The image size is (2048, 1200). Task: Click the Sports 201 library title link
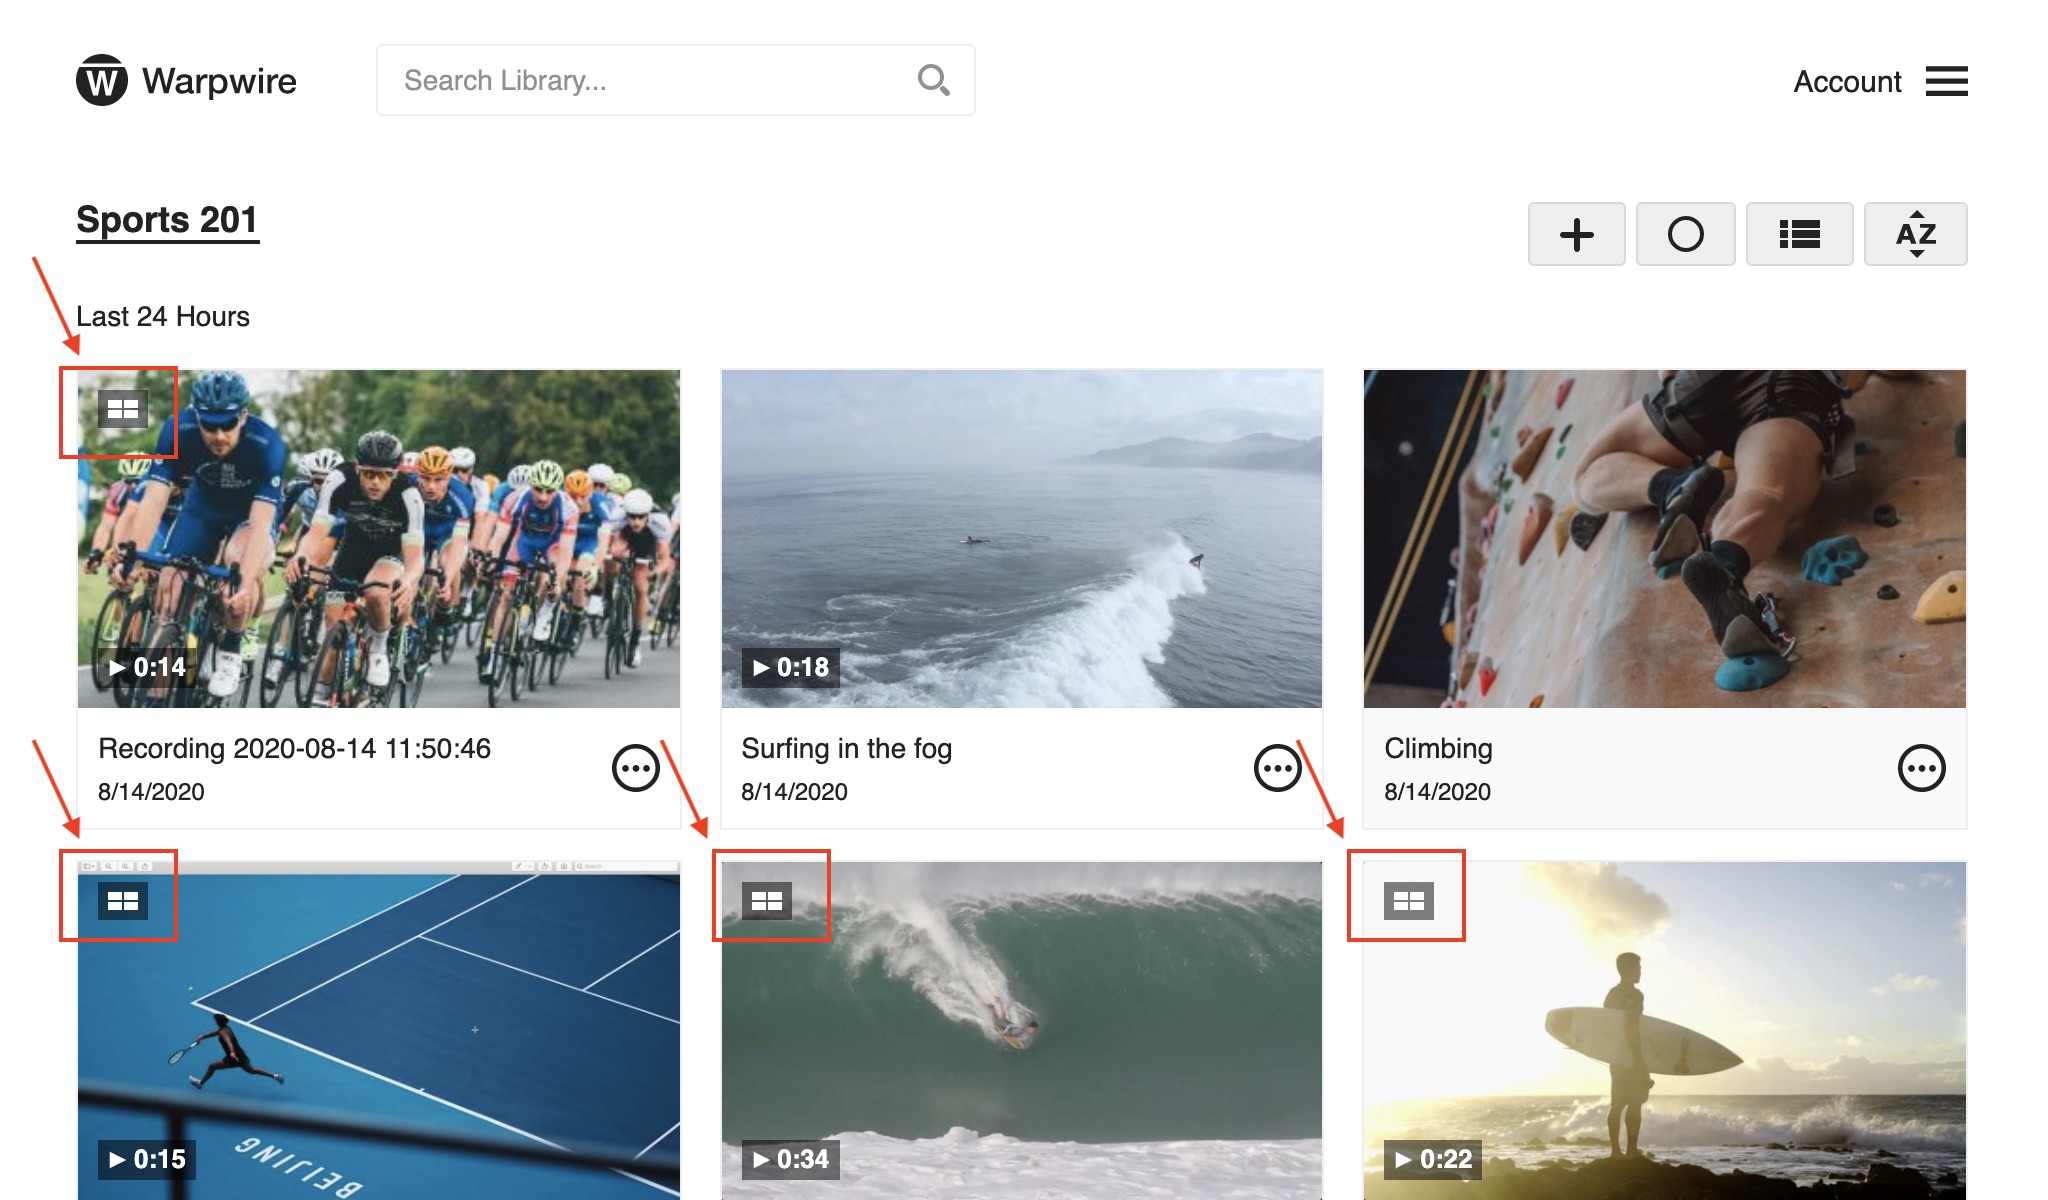167,220
